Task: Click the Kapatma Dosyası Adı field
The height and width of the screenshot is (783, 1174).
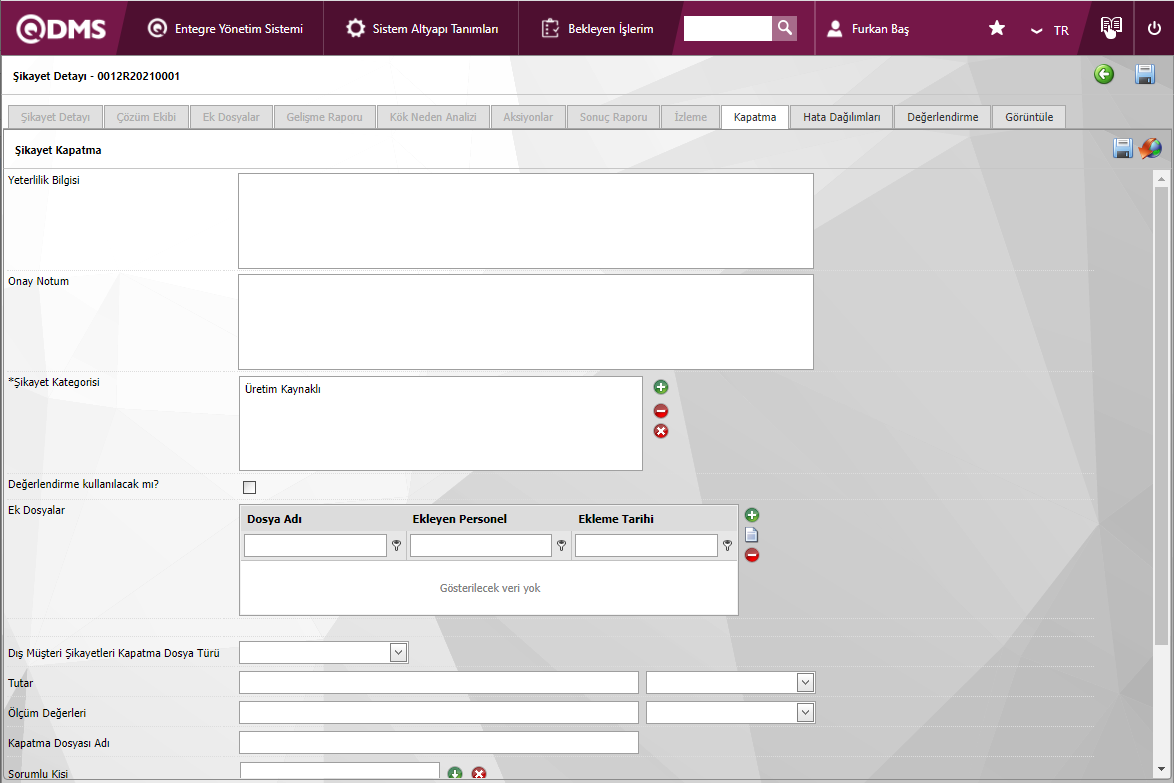Action: coord(439,743)
